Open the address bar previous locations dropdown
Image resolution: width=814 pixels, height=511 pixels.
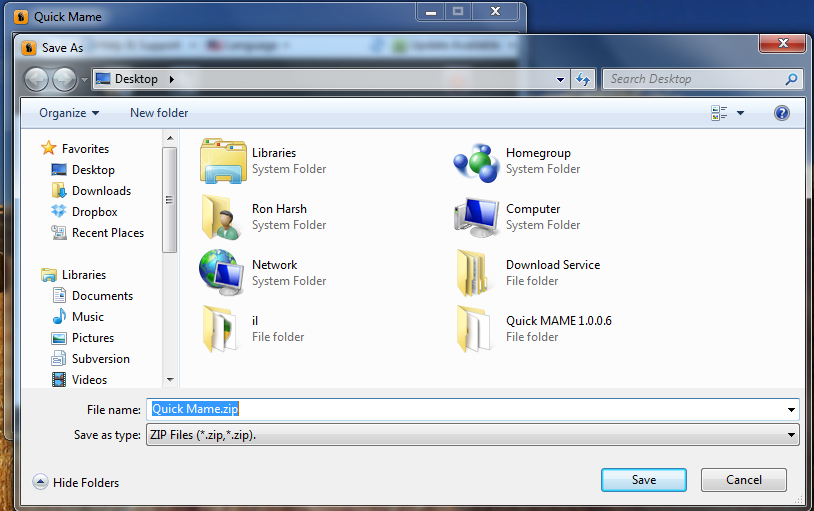pyautogui.click(x=560, y=79)
